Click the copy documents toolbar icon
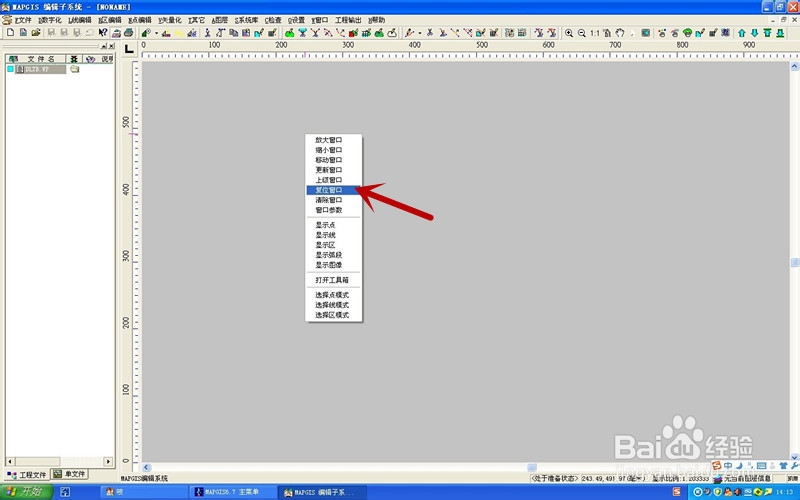This screenshot has height=500, width=800. [x=233, y=33]
